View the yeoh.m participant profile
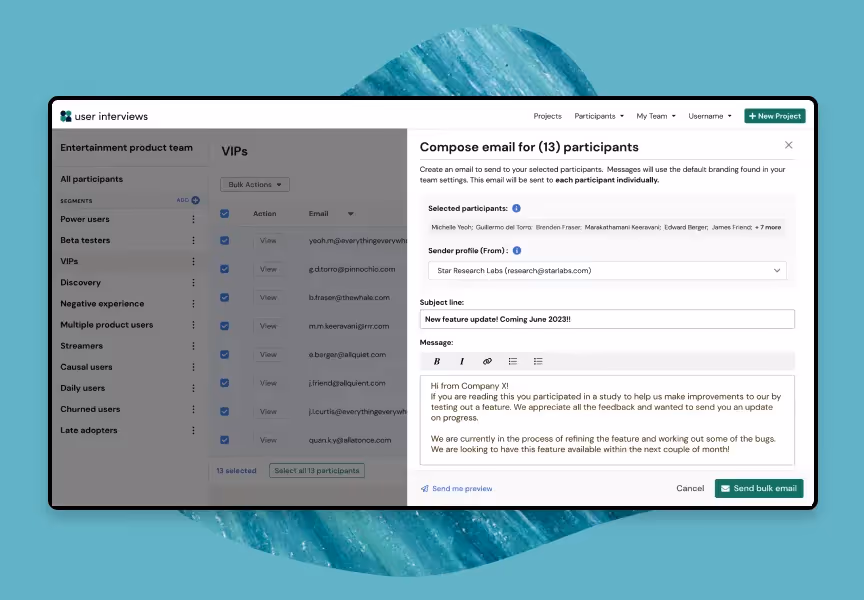864x600 pixels. coord(268,241)
